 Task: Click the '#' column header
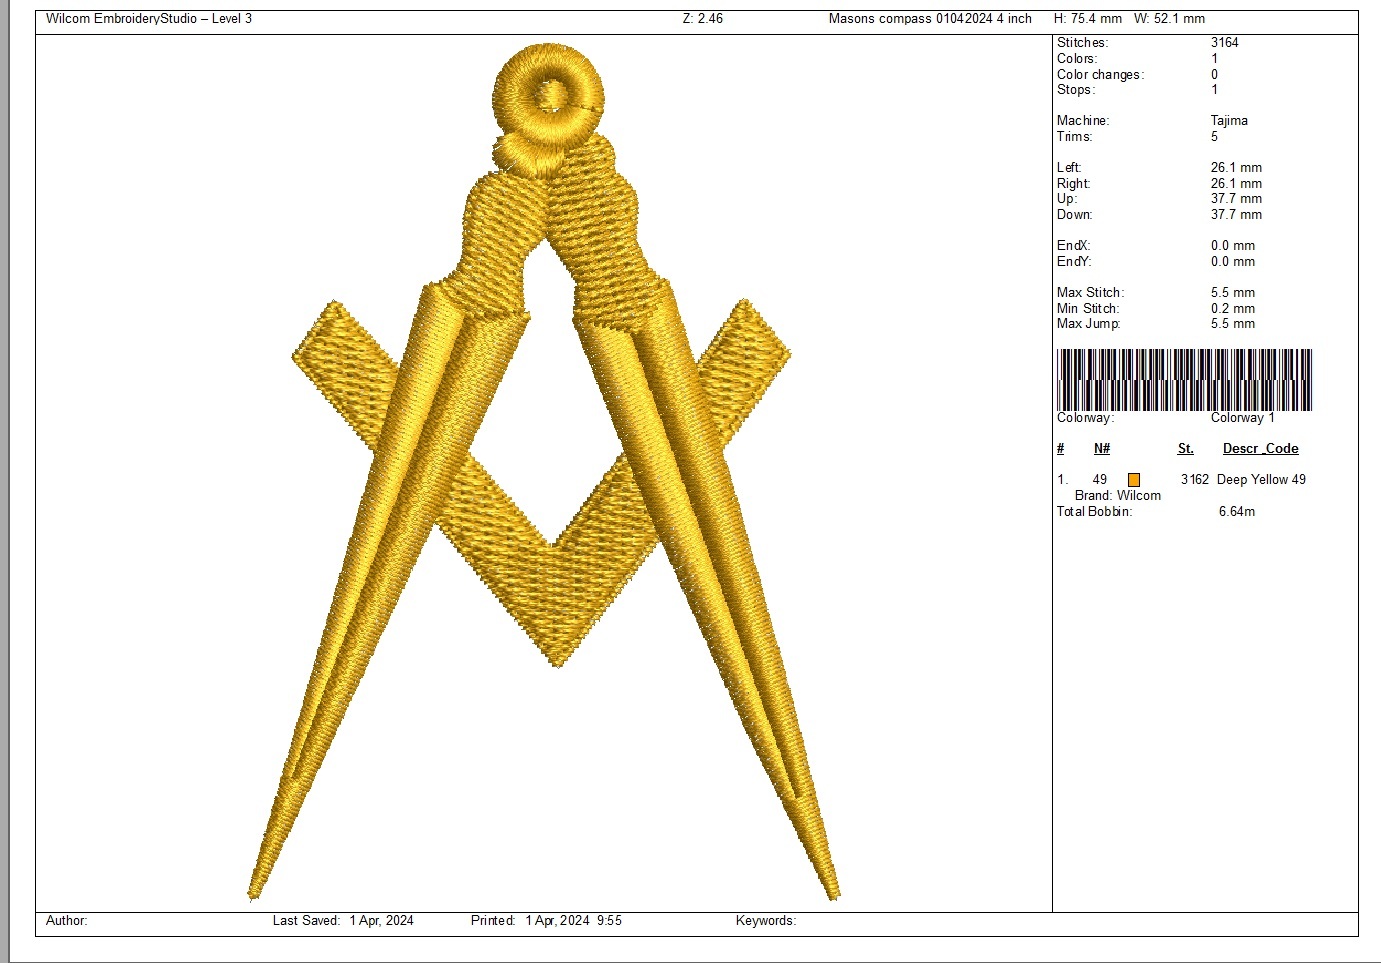point(1061,449)
